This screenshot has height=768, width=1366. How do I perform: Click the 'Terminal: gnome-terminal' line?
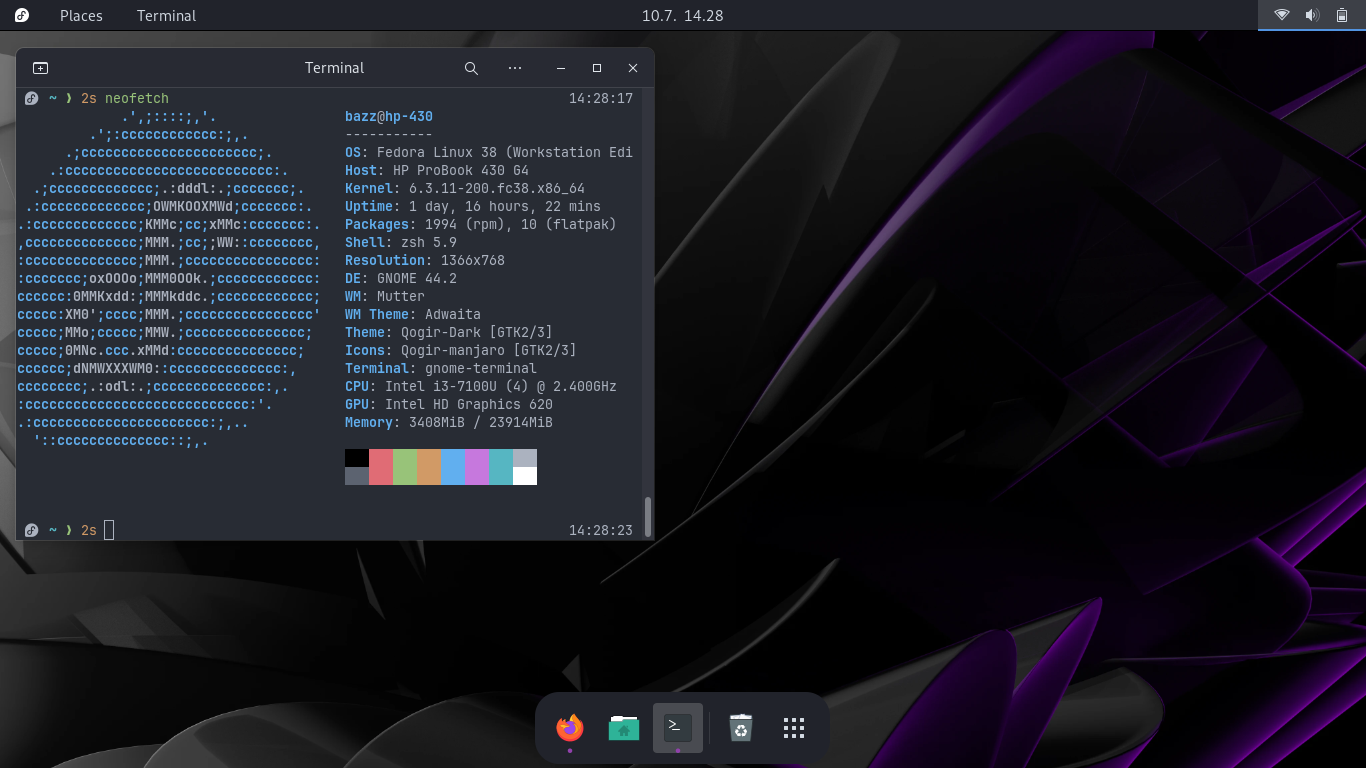(441, 369)
